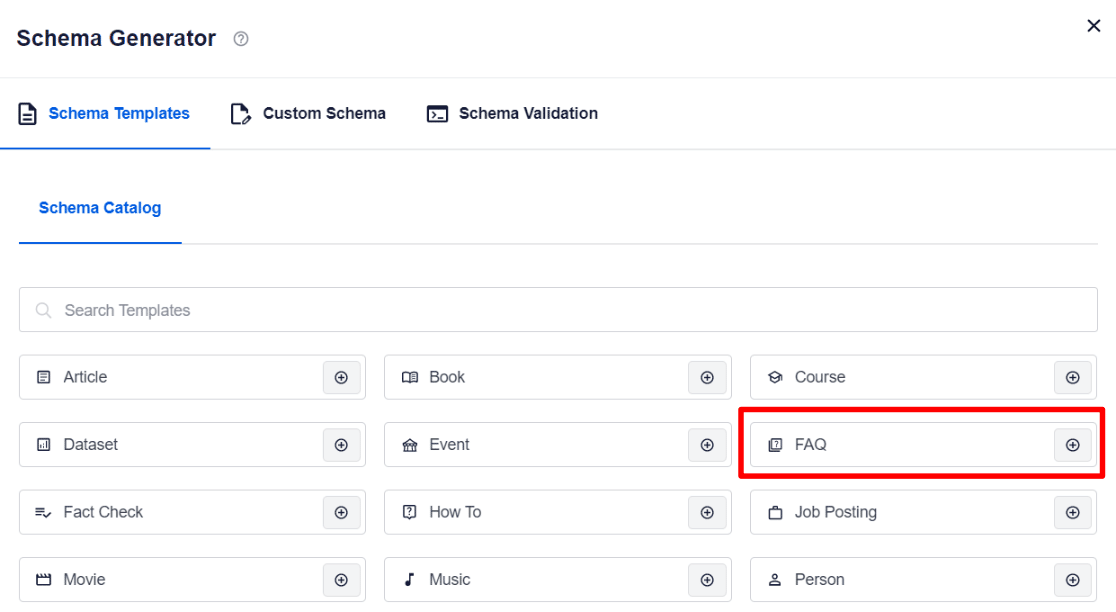The height and width of the screenshot is (612, 1116).
Task: Add the Job Posting schema template
Action: tap(1072, 511)
